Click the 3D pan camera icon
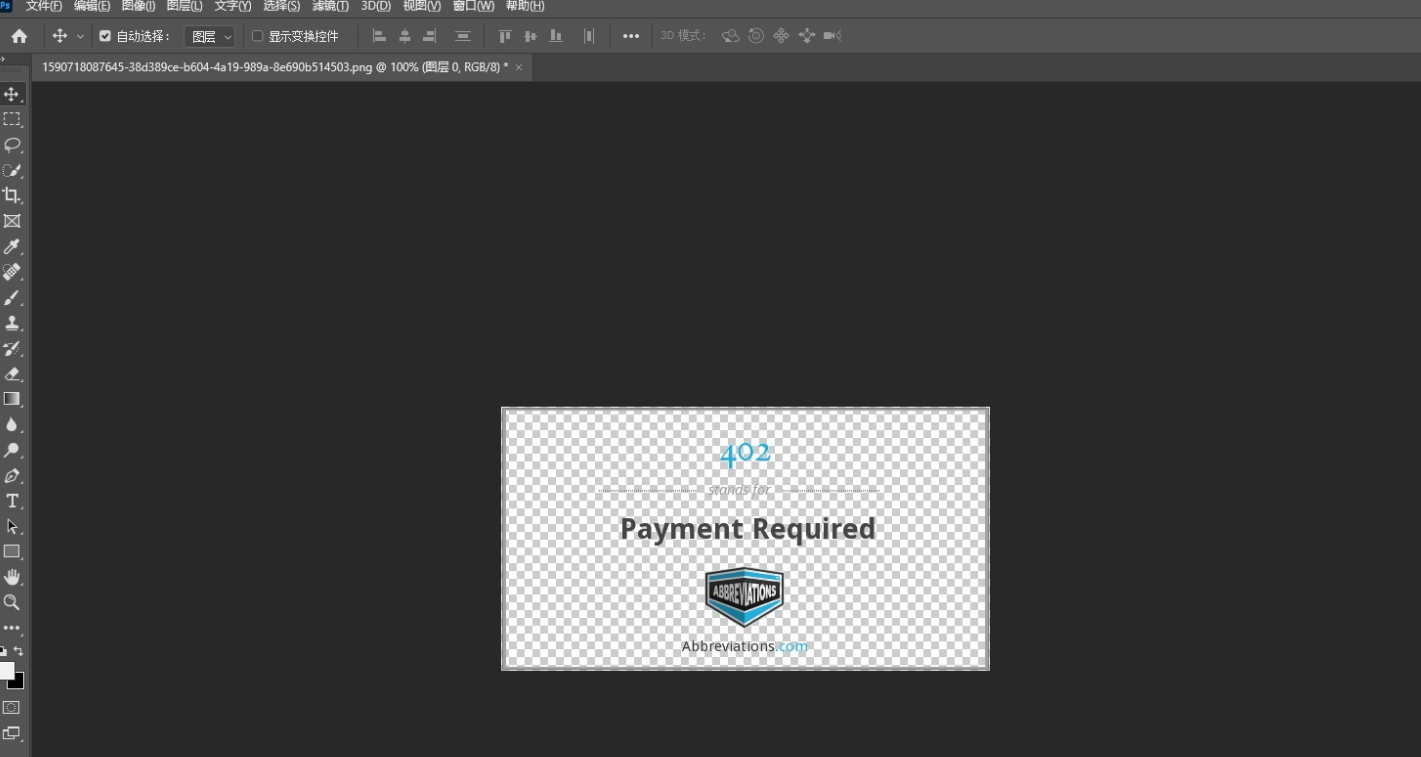This screenshot has height=757, width=1421. [x=781, y=36]
